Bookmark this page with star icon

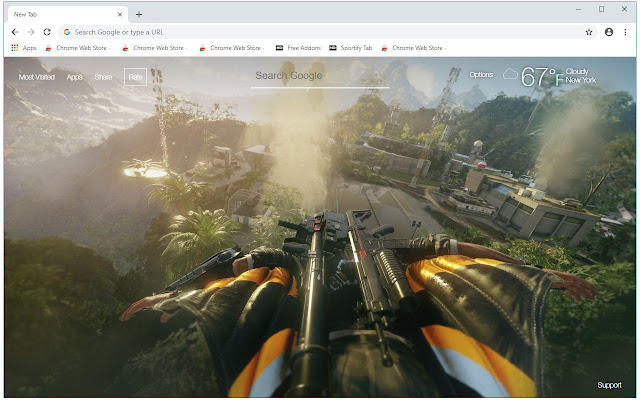click(589, 32)
